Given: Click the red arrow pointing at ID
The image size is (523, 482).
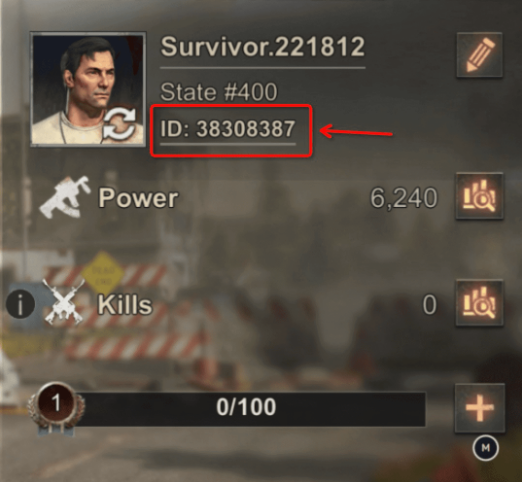Looking at the screenshot, I should coord(356,131).
